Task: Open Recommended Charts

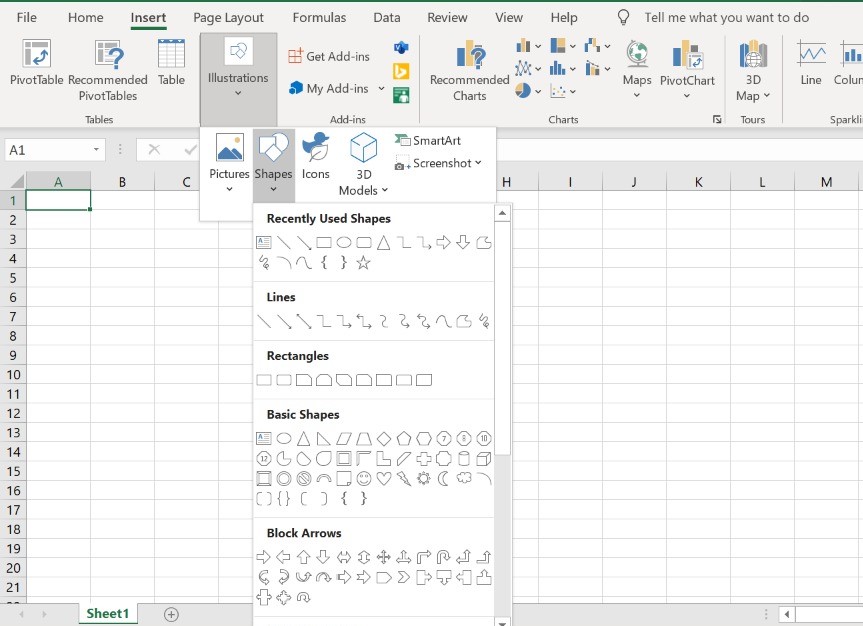Action: click(x=468, y=66)
